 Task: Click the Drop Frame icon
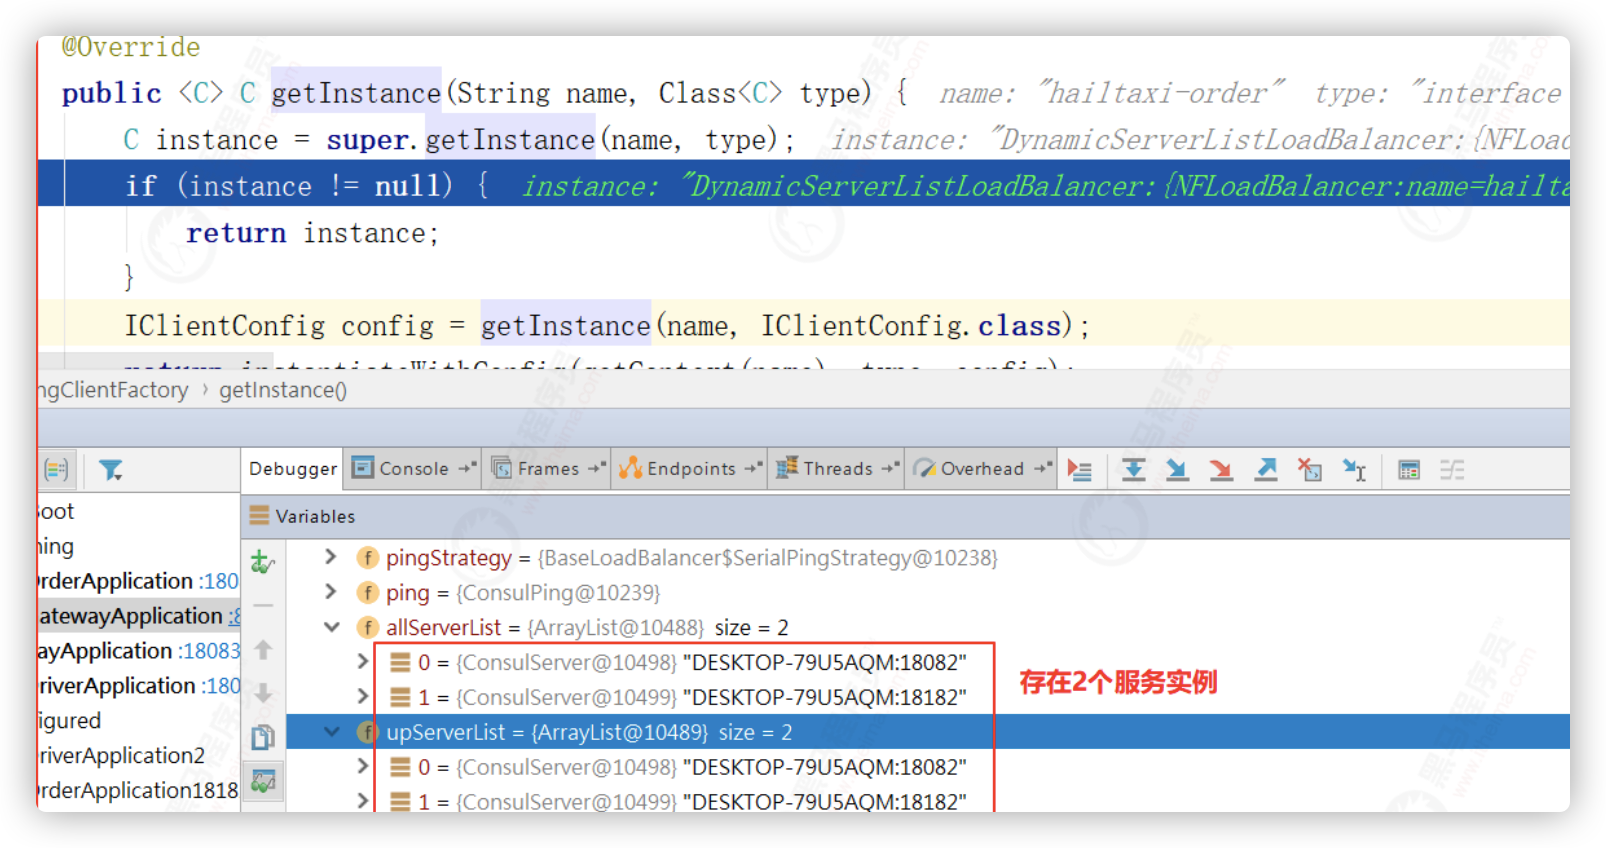point(1310,469)
